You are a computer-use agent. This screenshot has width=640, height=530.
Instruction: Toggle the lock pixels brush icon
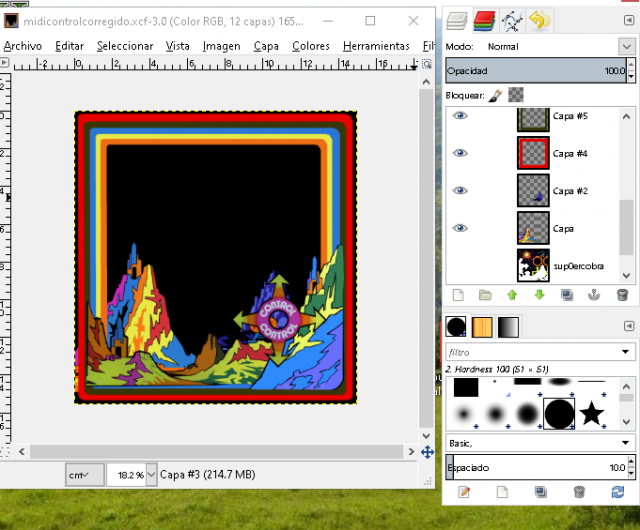(x=495, y=95)
